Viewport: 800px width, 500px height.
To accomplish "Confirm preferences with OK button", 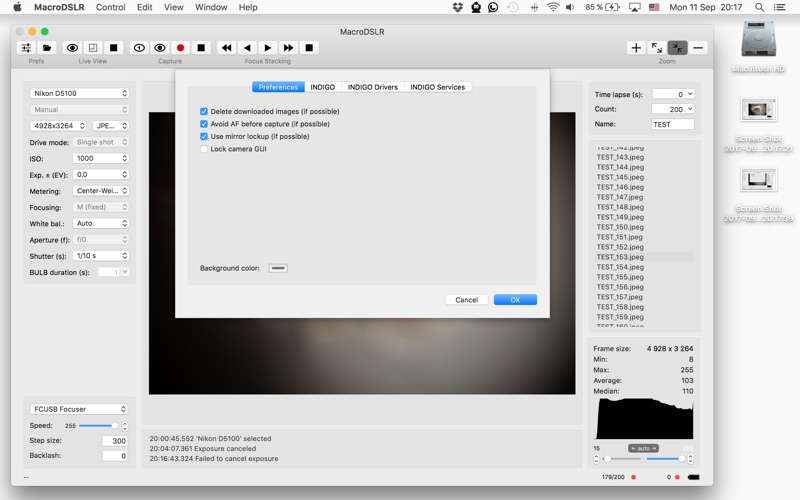I will tap(515, 300).
